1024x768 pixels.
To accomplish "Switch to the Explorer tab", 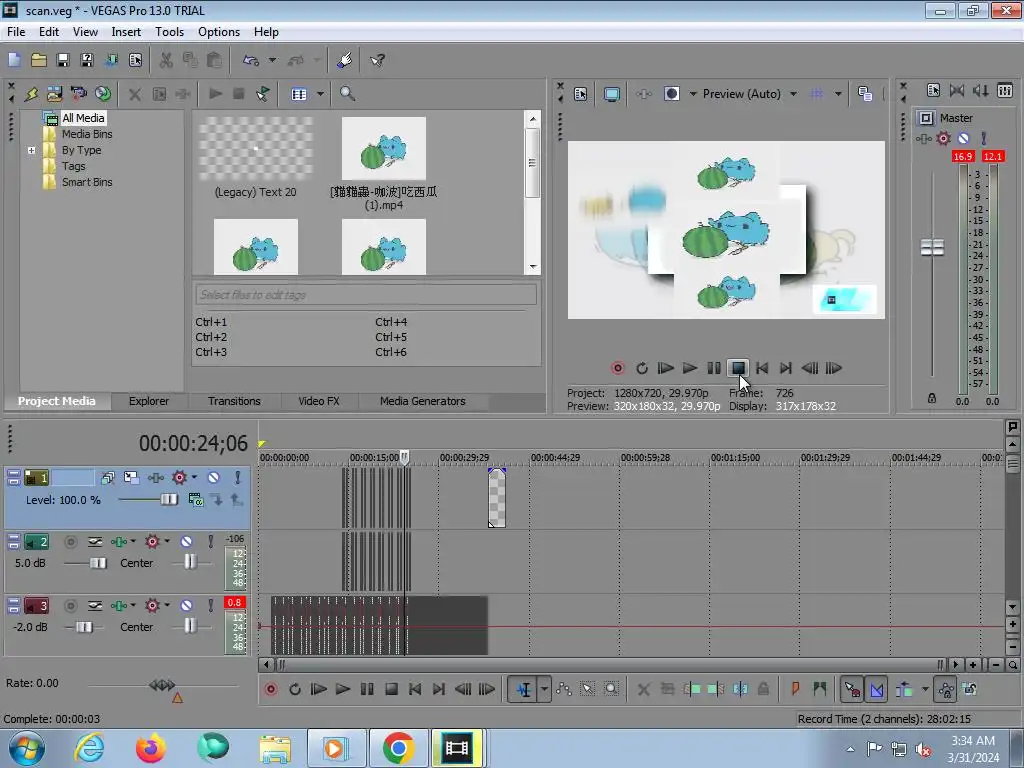I will pyautogui.click(x=149, y=401).
